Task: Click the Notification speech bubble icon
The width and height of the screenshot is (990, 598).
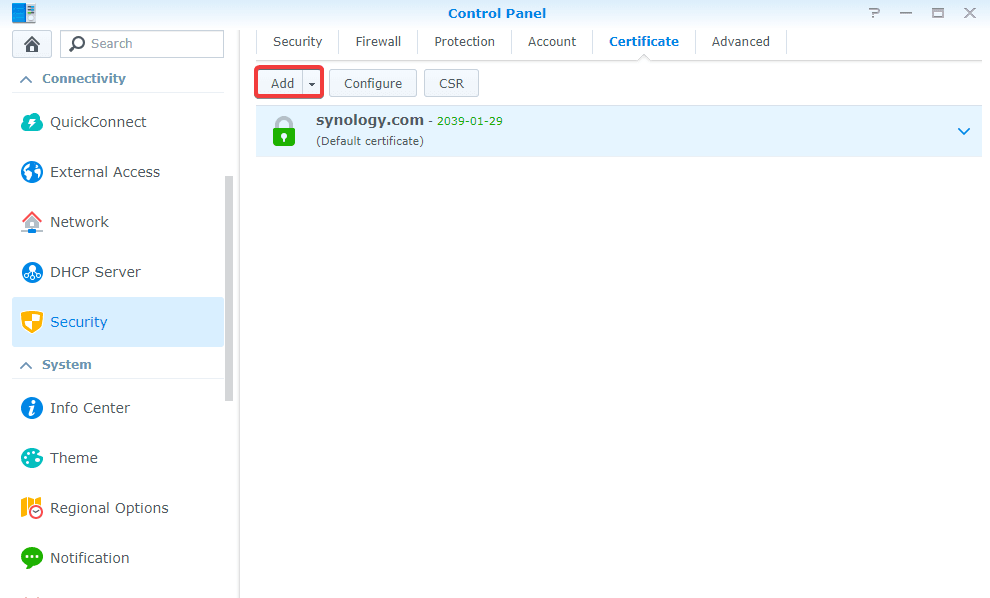Action: point(32,558)
